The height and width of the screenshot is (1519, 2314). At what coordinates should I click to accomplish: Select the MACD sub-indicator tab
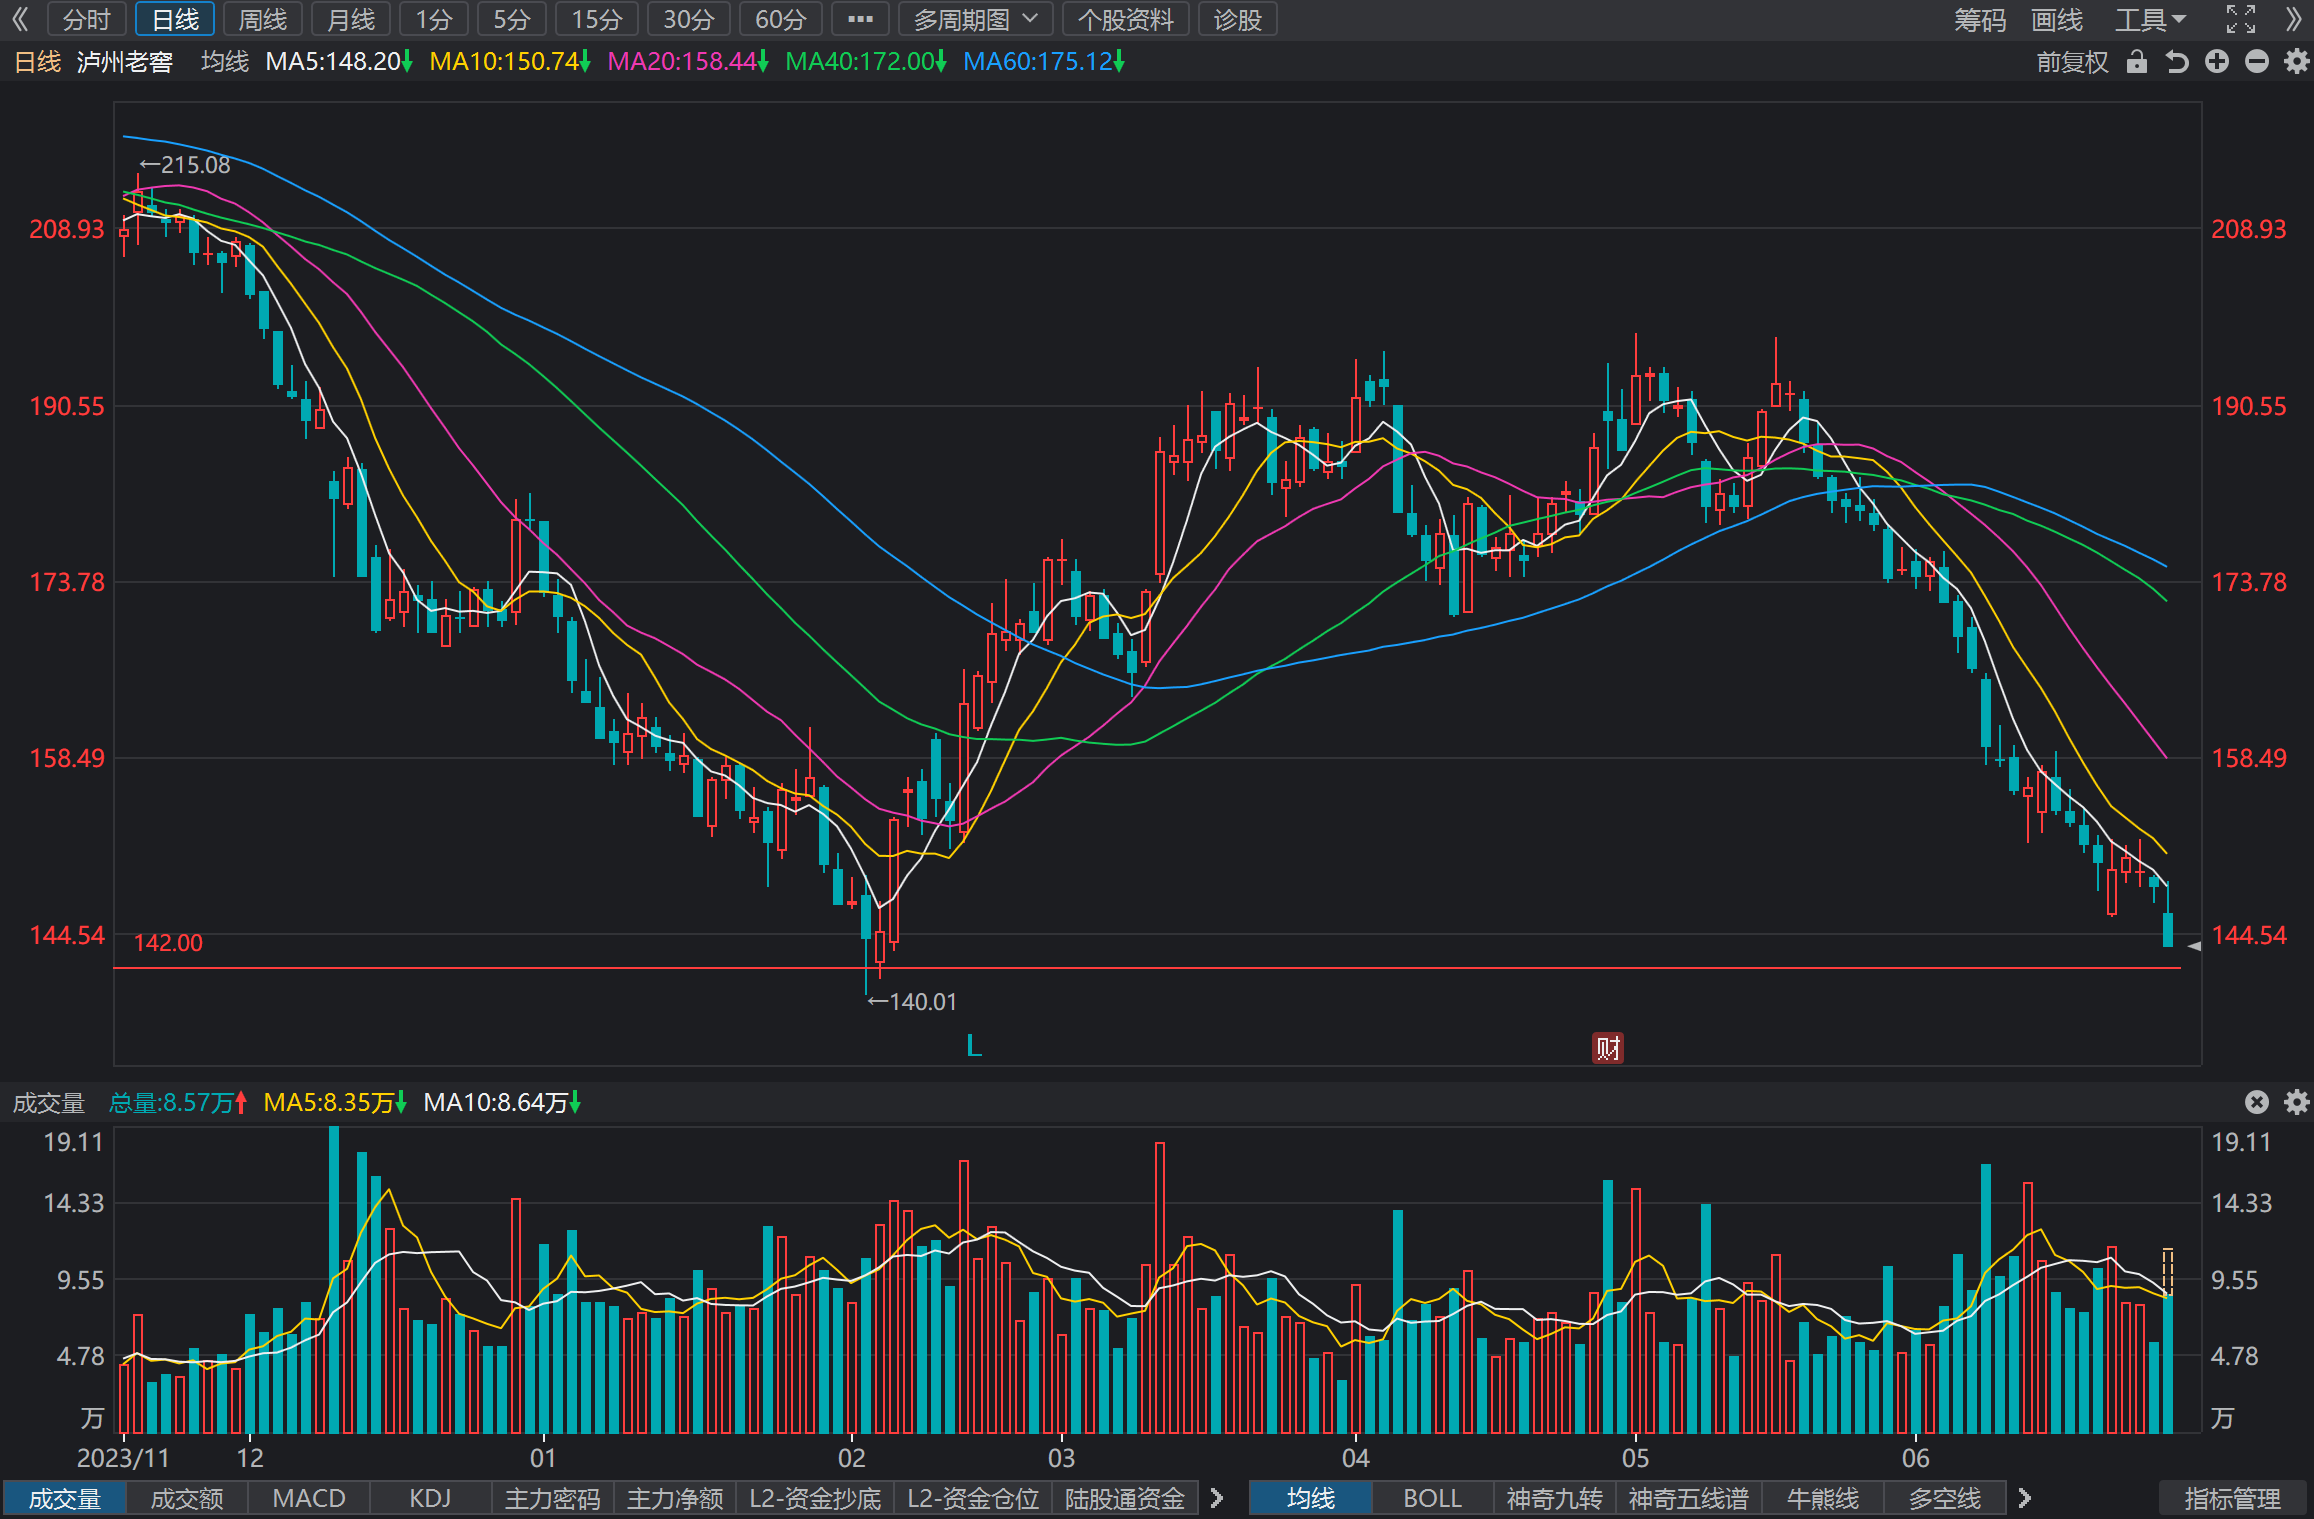coord(309,1498)
